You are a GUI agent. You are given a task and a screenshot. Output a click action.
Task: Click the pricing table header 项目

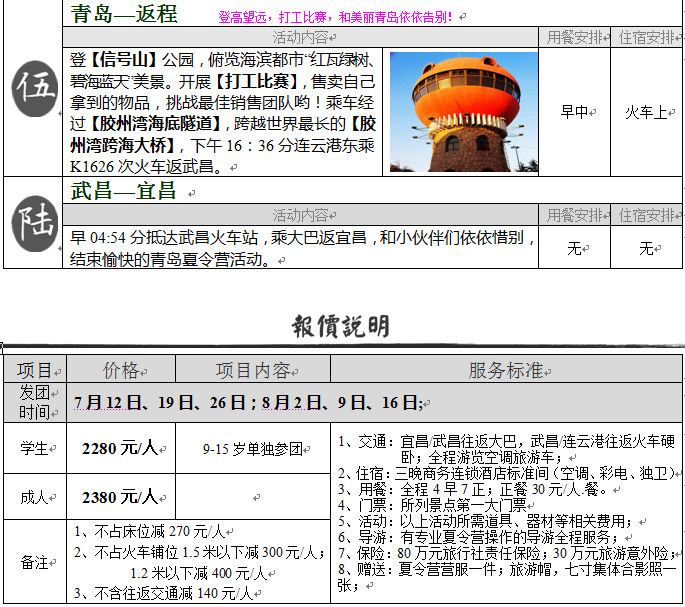point(35,370)
